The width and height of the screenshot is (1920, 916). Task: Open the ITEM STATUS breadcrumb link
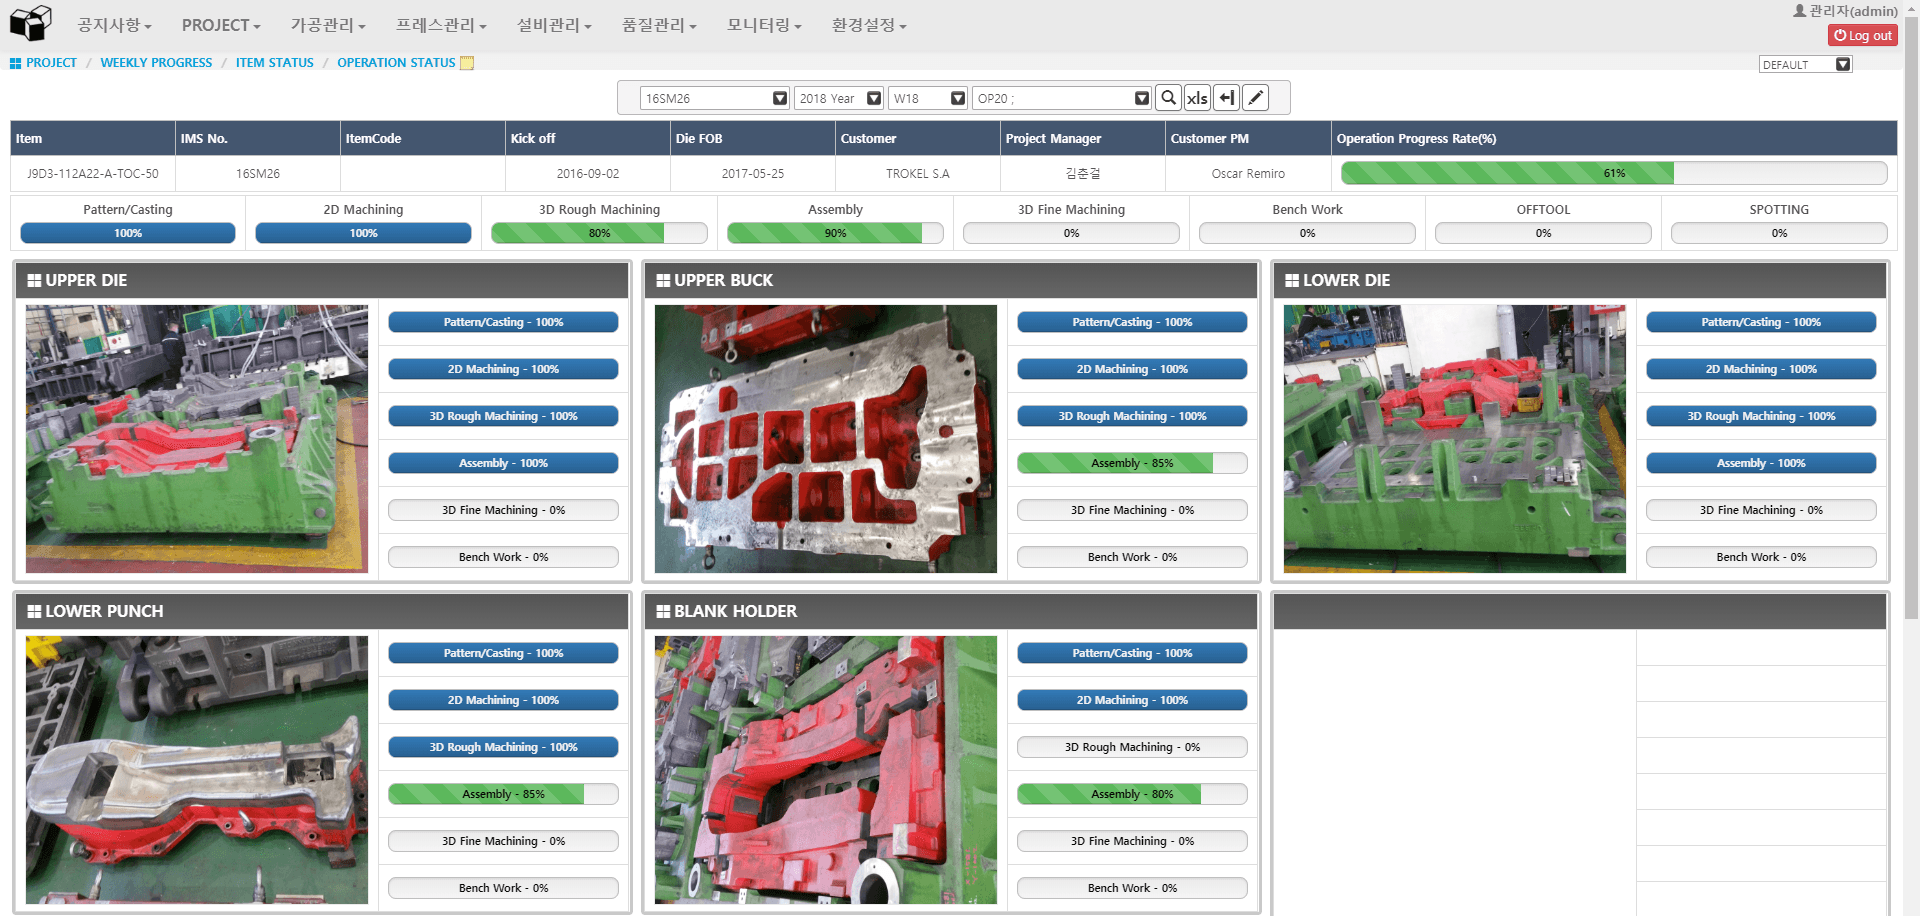point(274,62)
